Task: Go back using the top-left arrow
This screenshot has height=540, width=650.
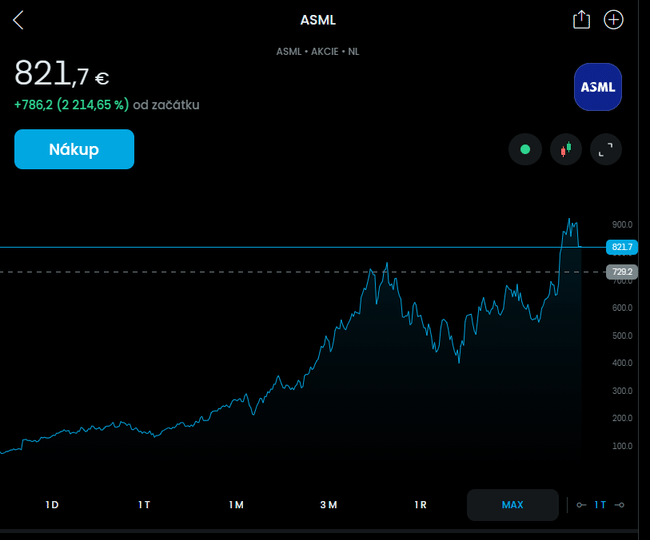Action: [x=19, y=20]
